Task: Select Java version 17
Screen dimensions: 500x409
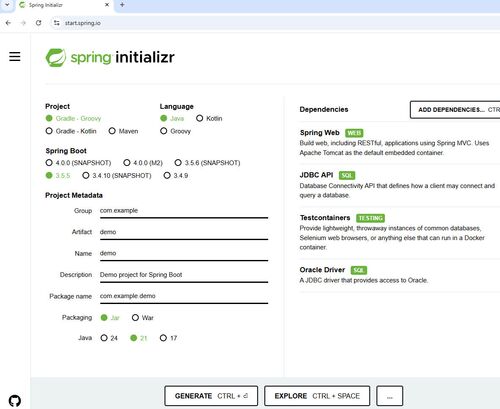Action: (x=168, y=338)
